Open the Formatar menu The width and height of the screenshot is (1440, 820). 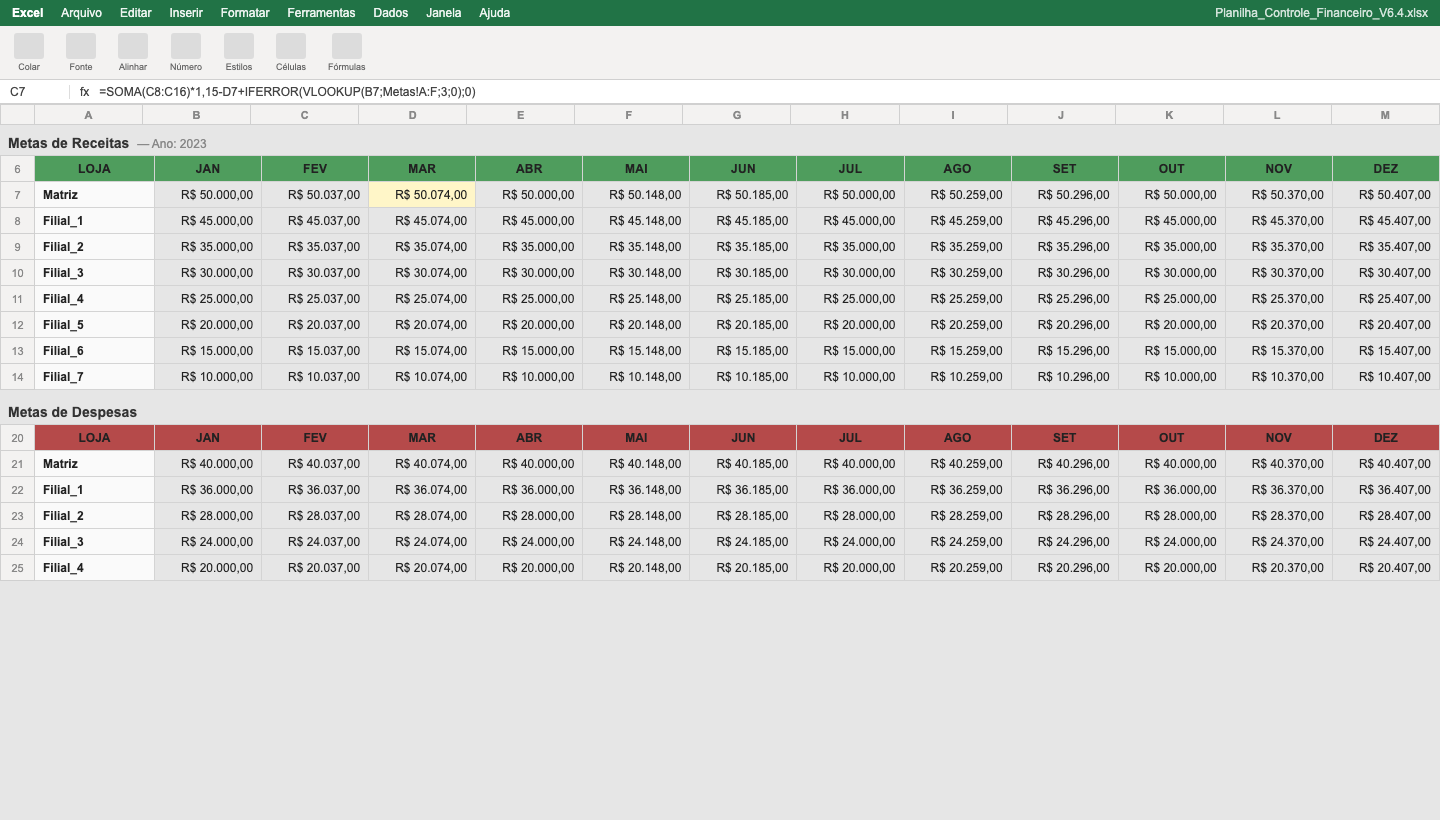pos(245,13)
